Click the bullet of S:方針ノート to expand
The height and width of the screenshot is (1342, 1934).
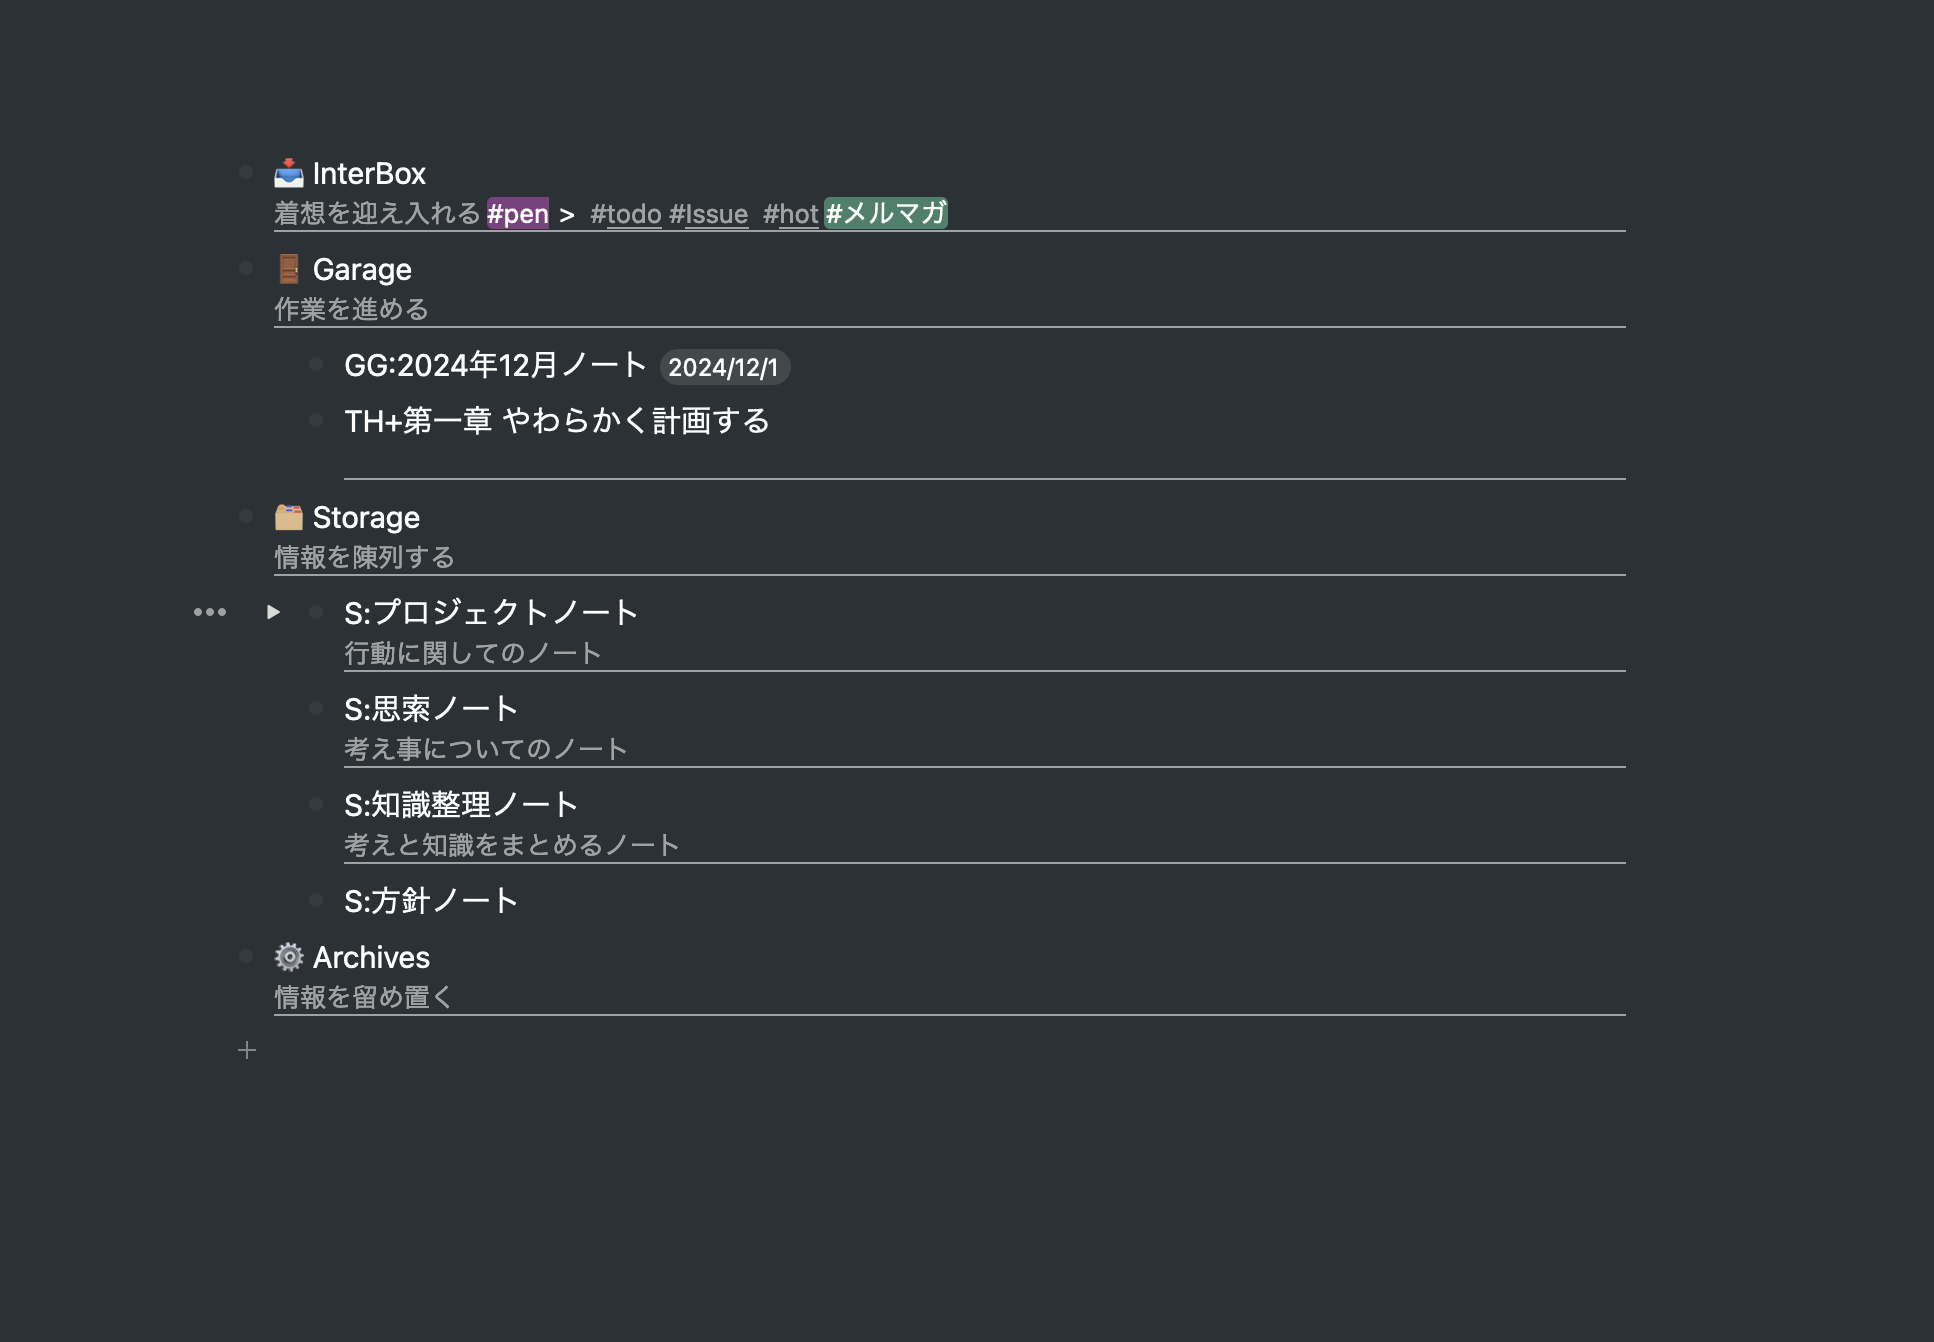pos(315,899)
